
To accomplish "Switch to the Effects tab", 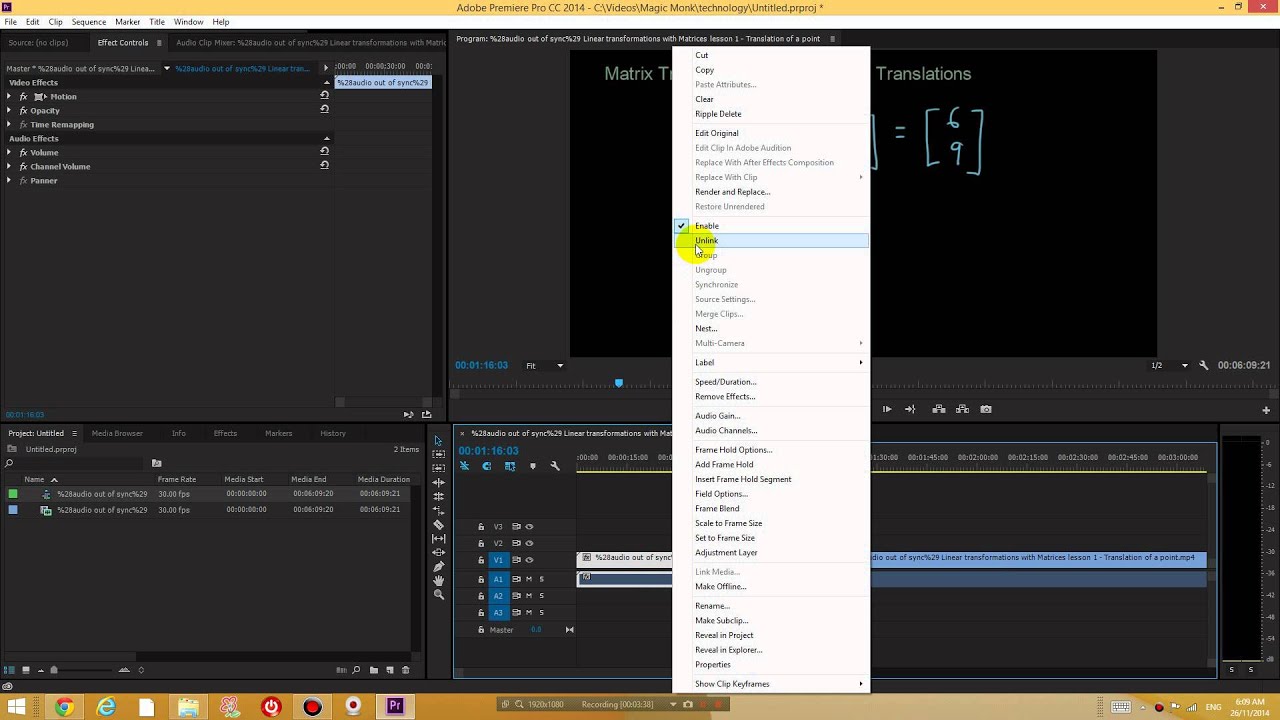I will [225, 433].
